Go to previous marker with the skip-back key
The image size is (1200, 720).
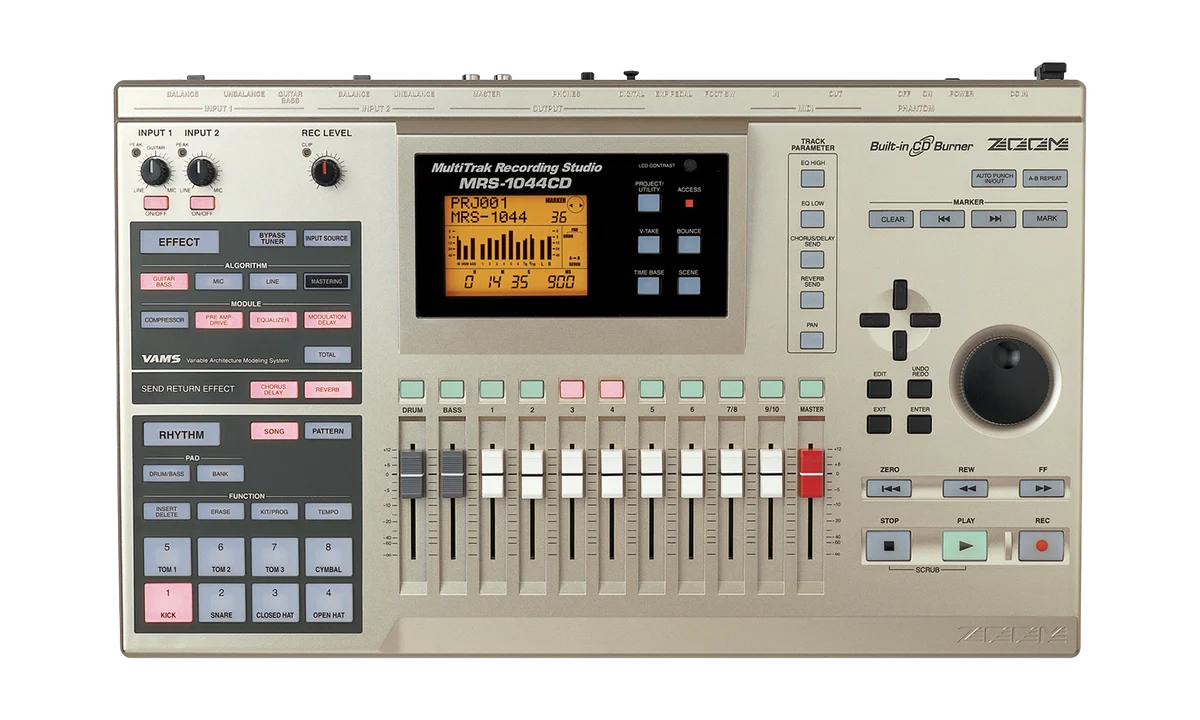tap(943, 219)
